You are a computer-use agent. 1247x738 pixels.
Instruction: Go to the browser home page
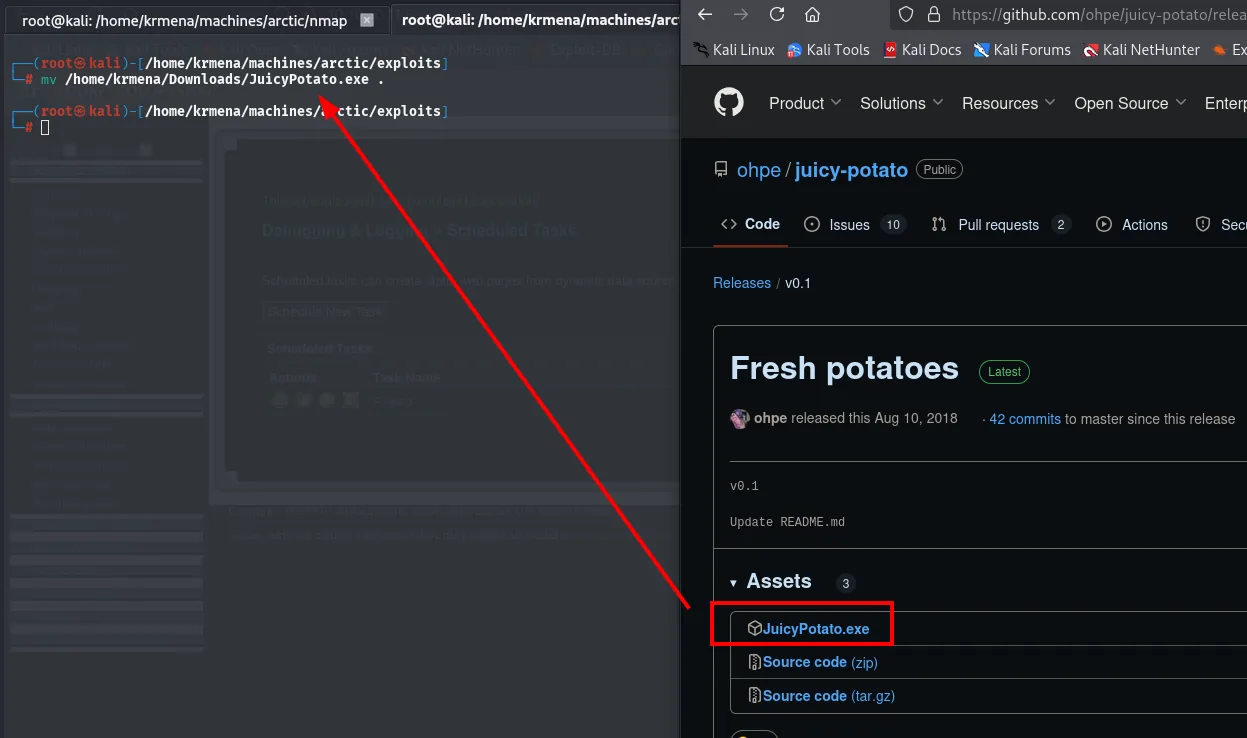point(812,14)
